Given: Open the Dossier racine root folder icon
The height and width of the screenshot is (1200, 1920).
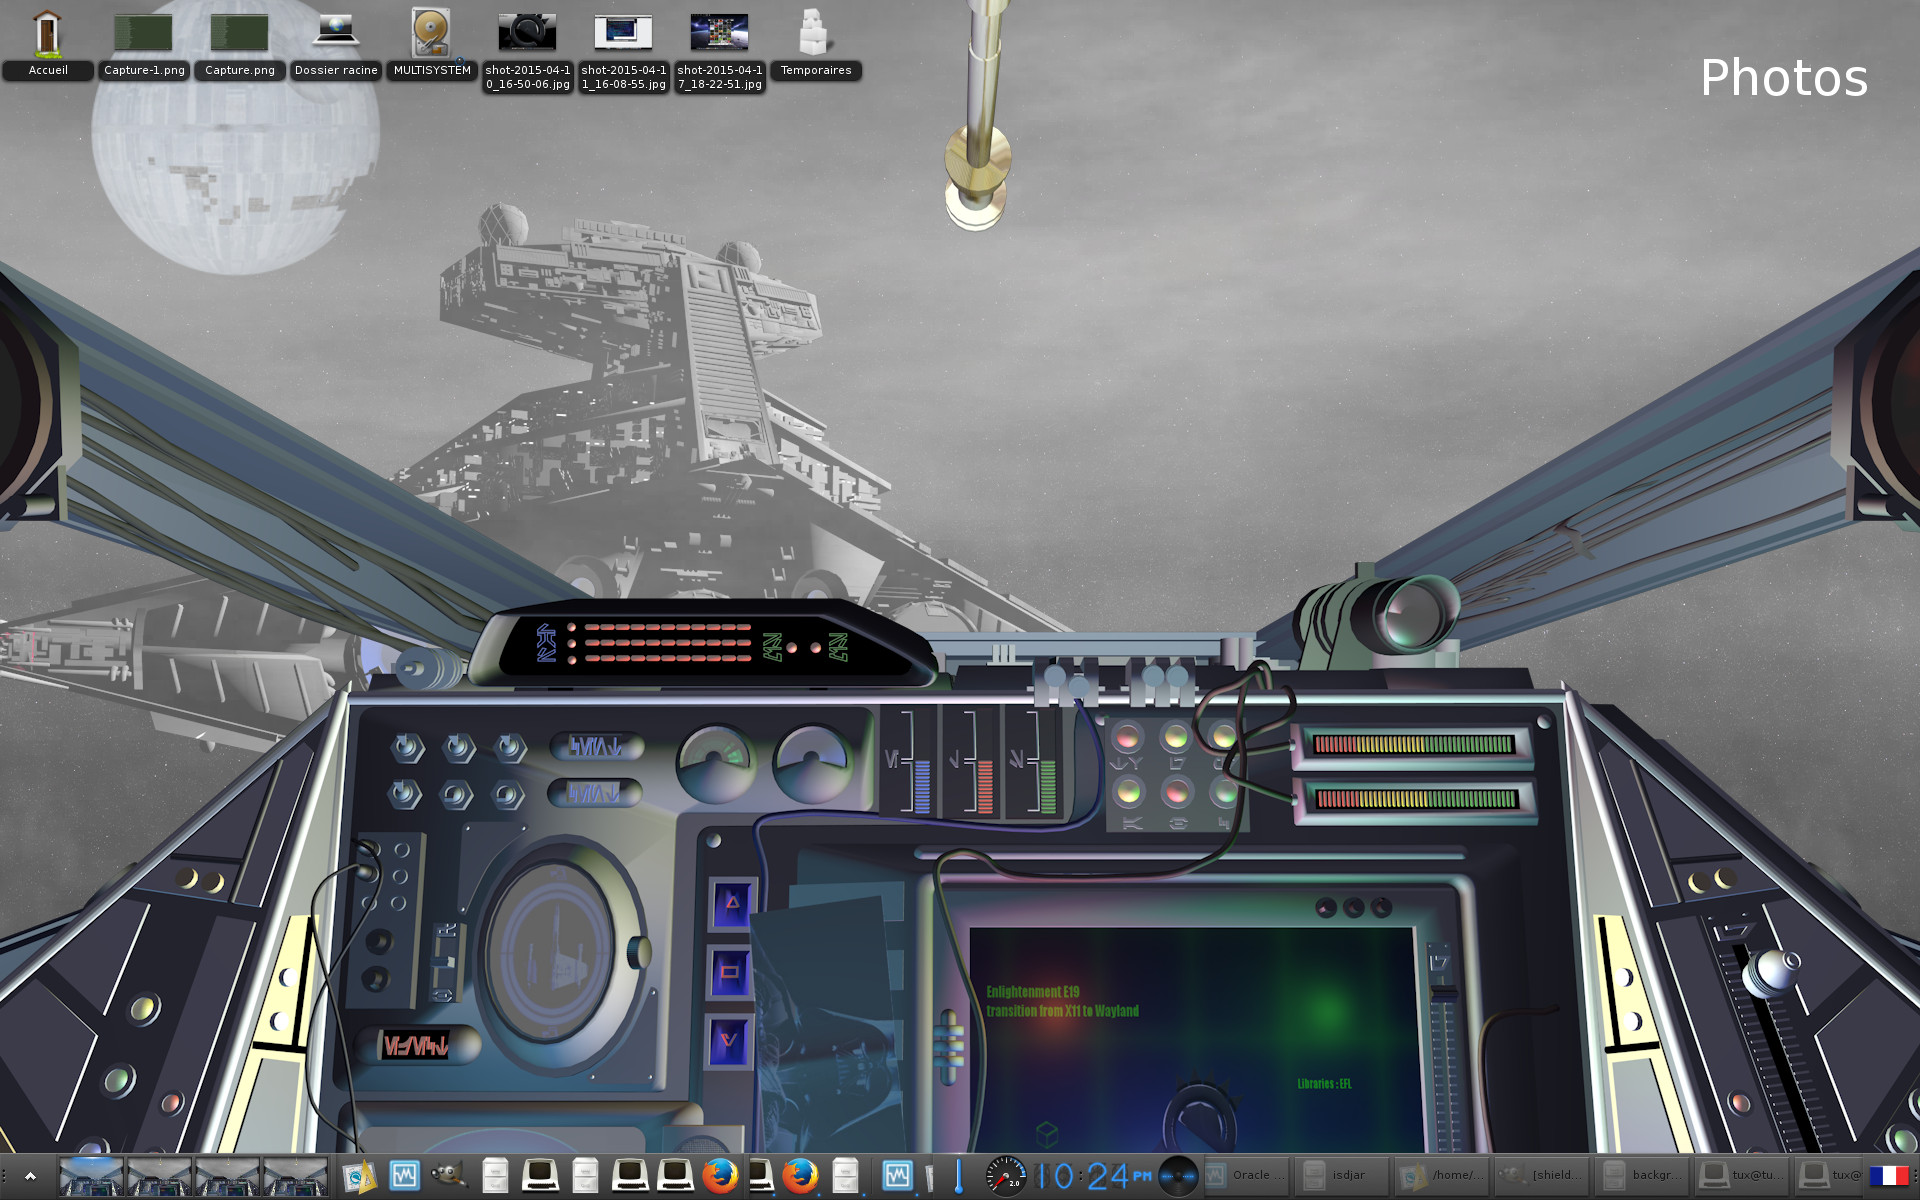Looking at the screenshot, I should pyautogui.click(x=336, y=45).
